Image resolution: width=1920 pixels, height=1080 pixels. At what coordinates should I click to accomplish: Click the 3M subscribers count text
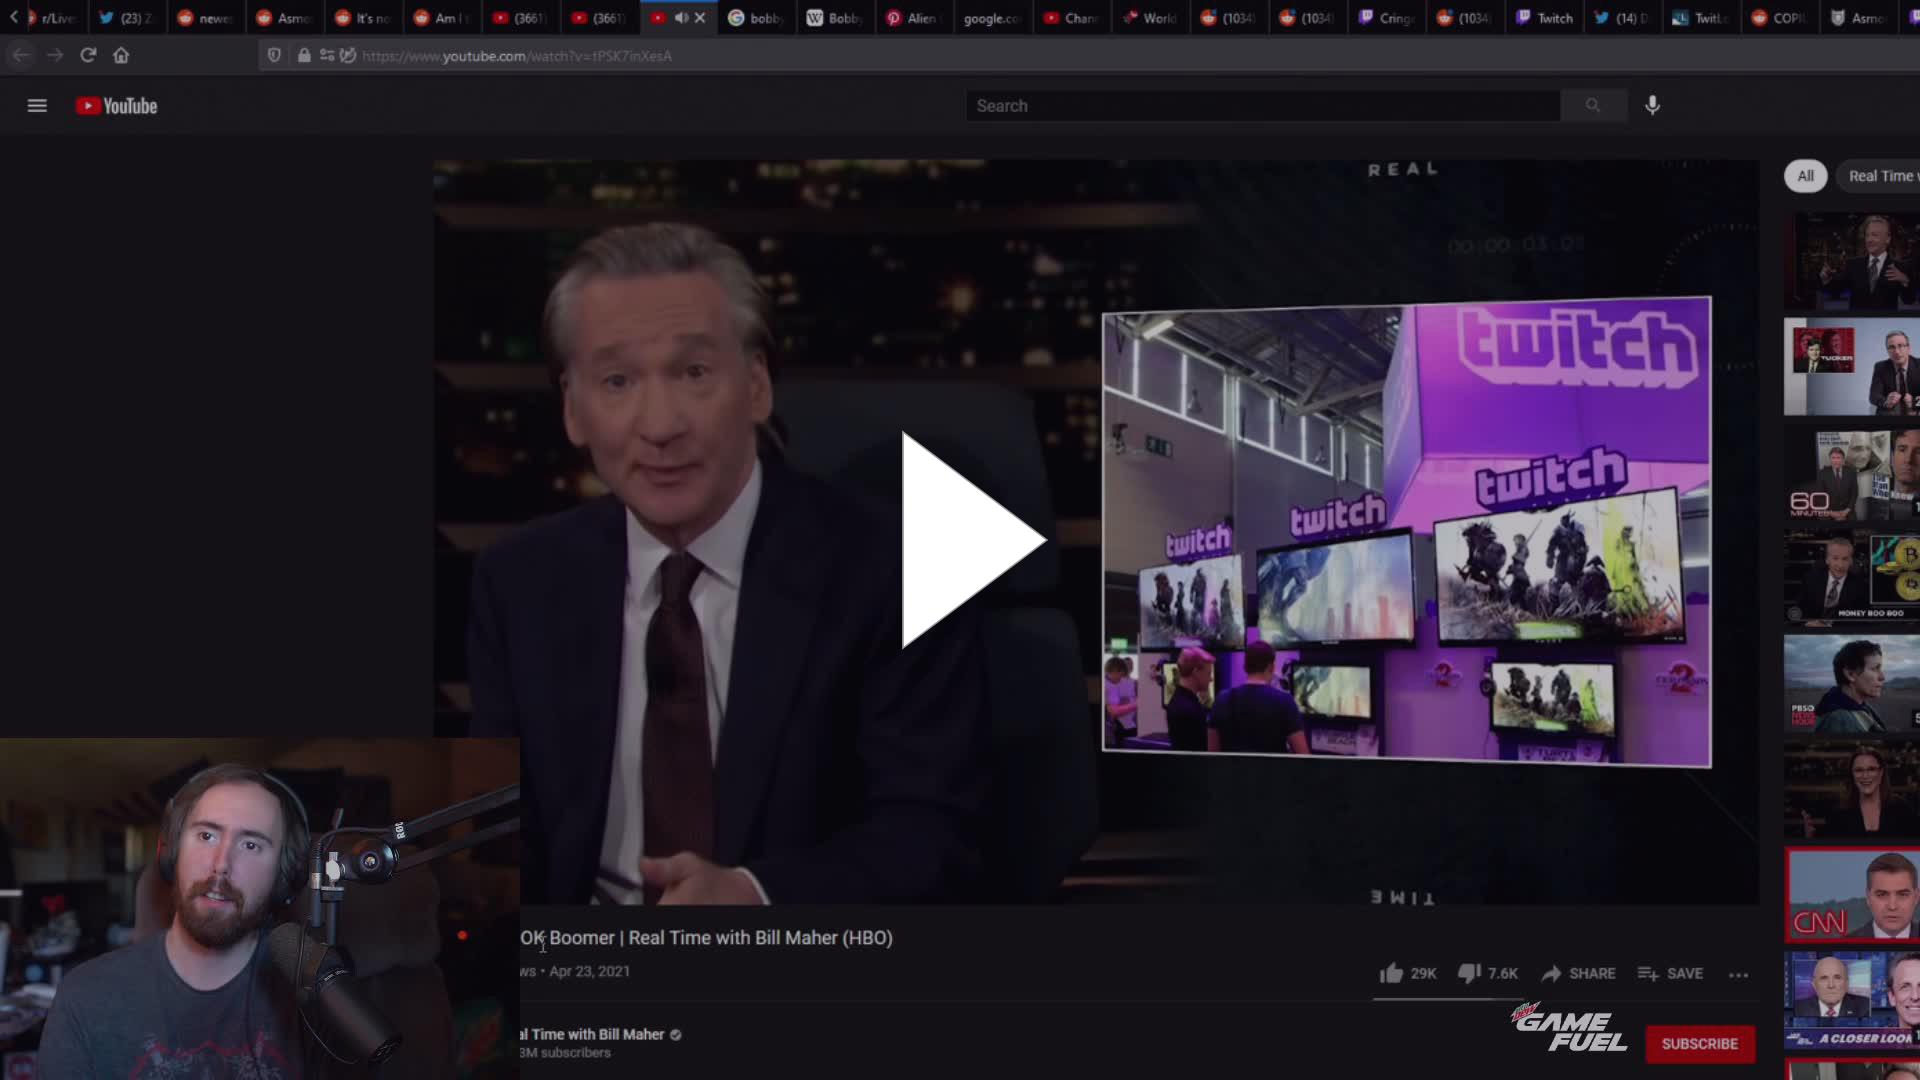(x=565, y=1053)
